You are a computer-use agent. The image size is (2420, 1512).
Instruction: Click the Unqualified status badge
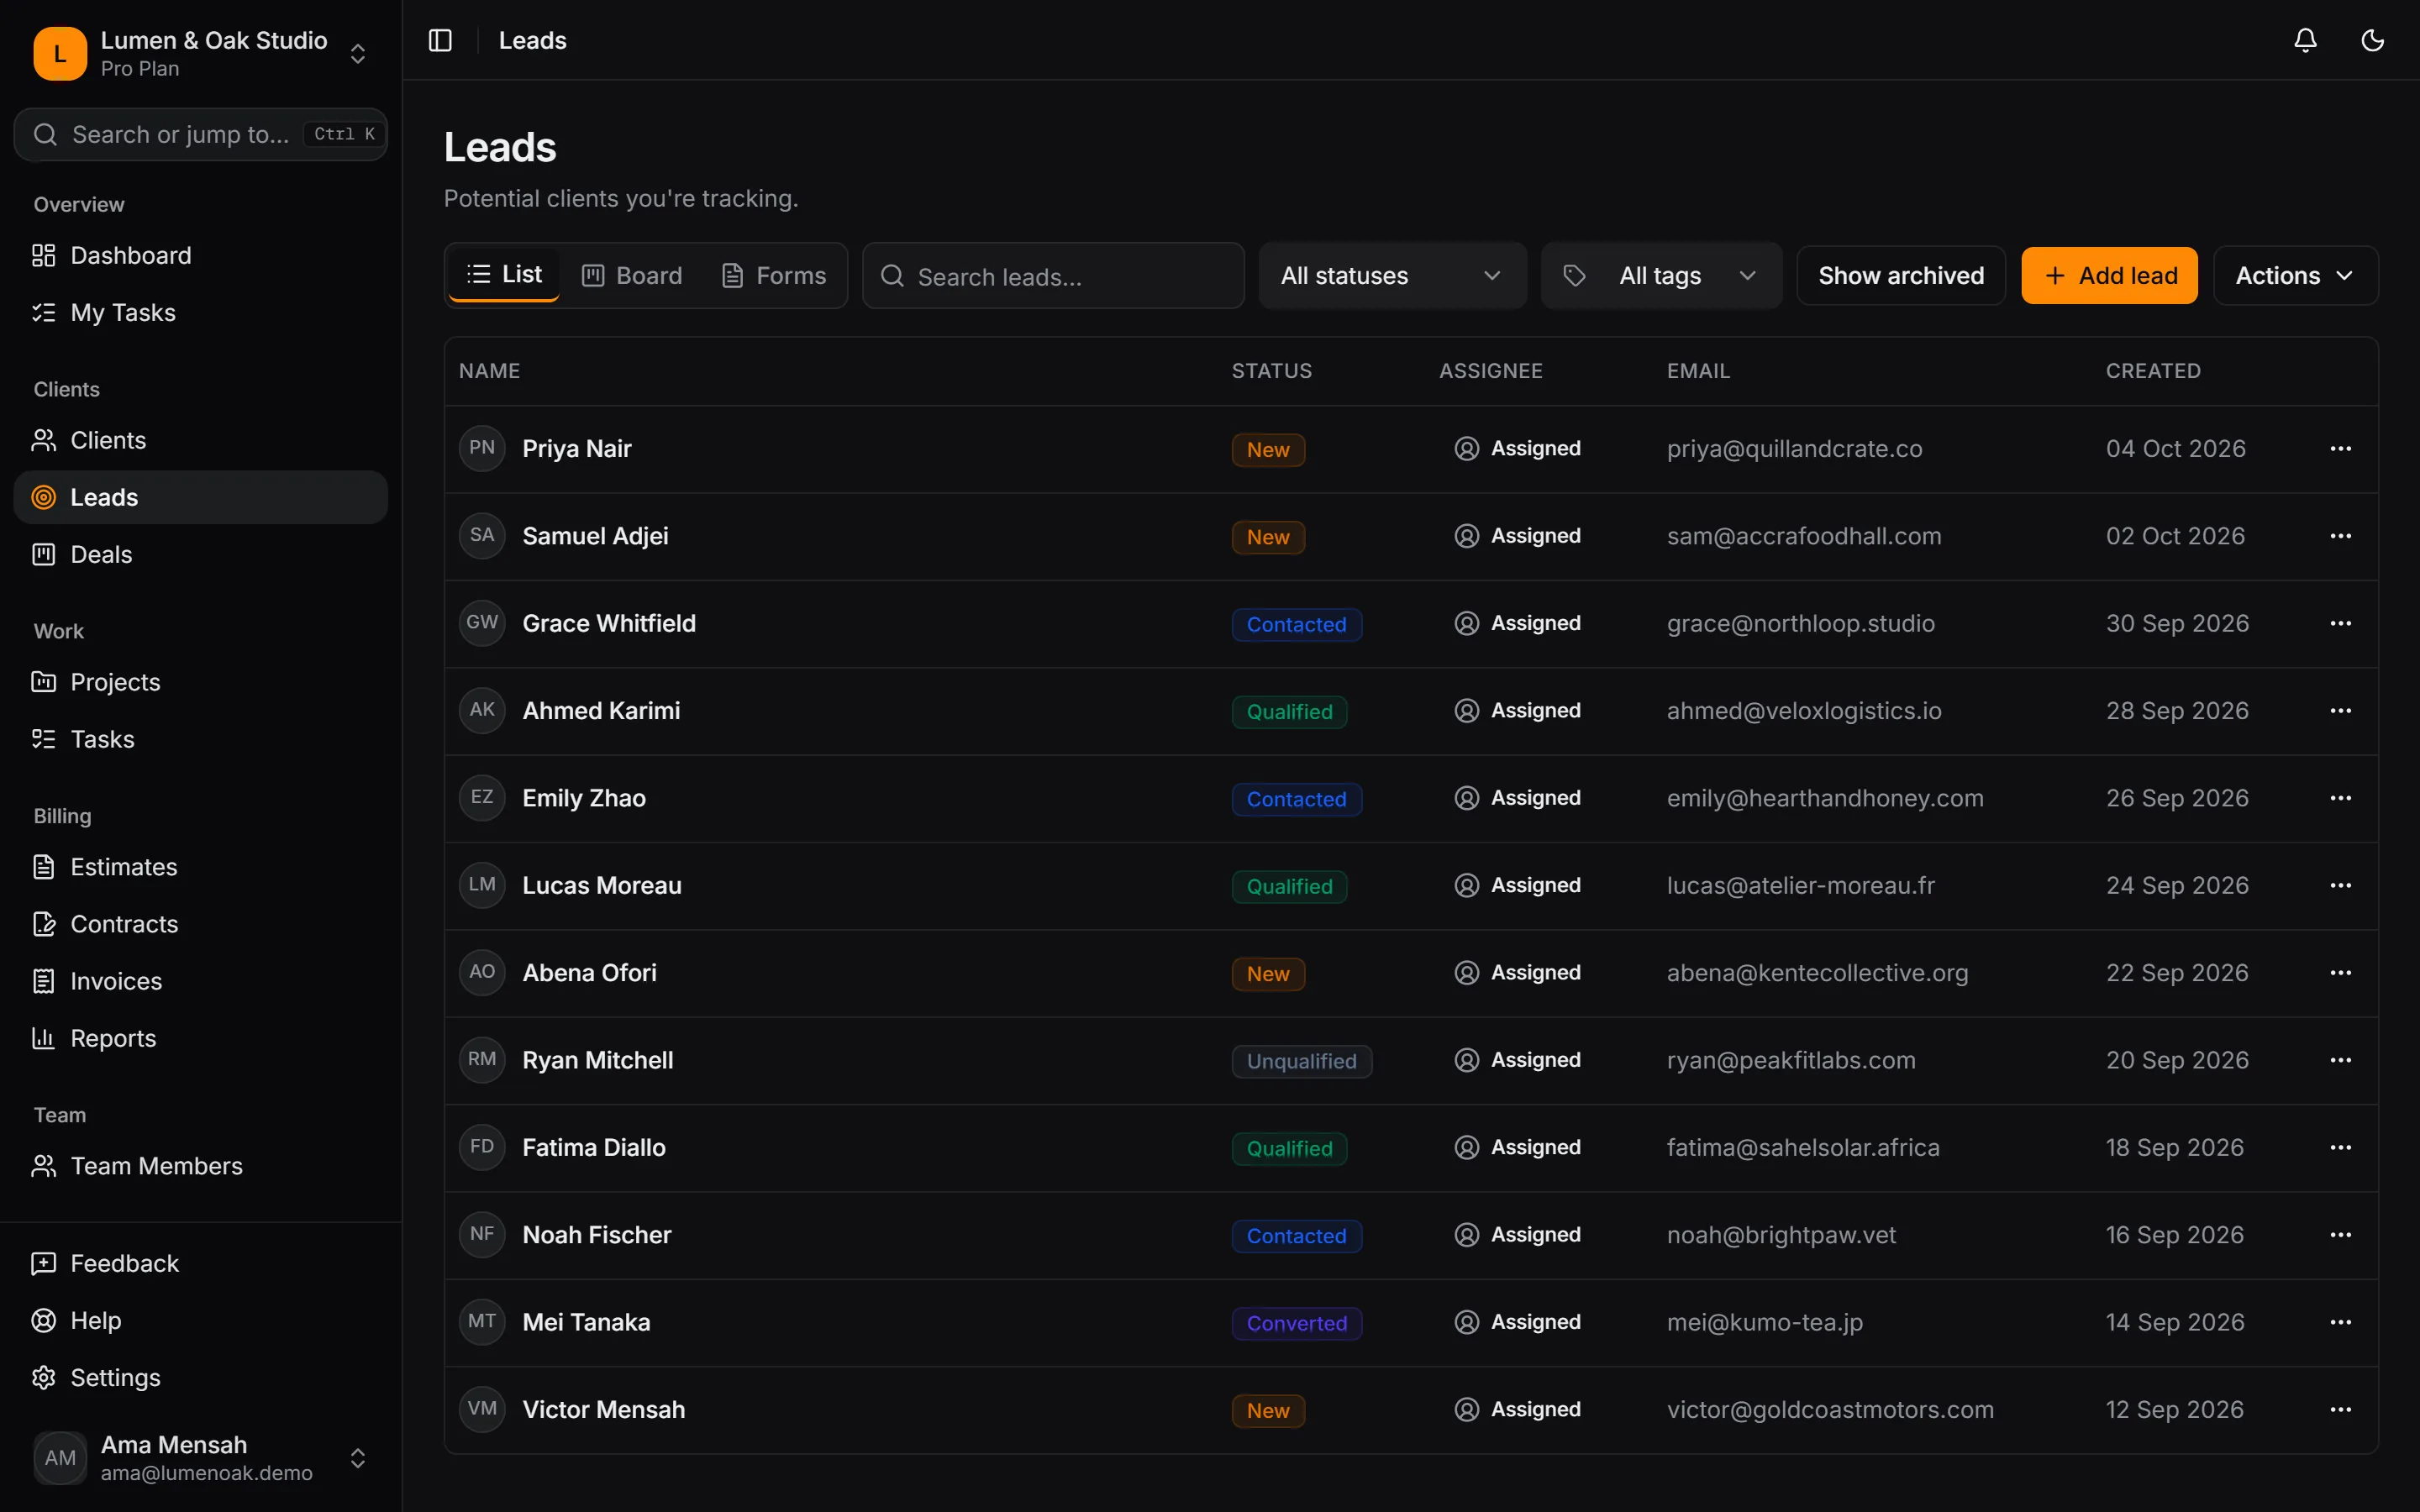coord(1301,1062)
